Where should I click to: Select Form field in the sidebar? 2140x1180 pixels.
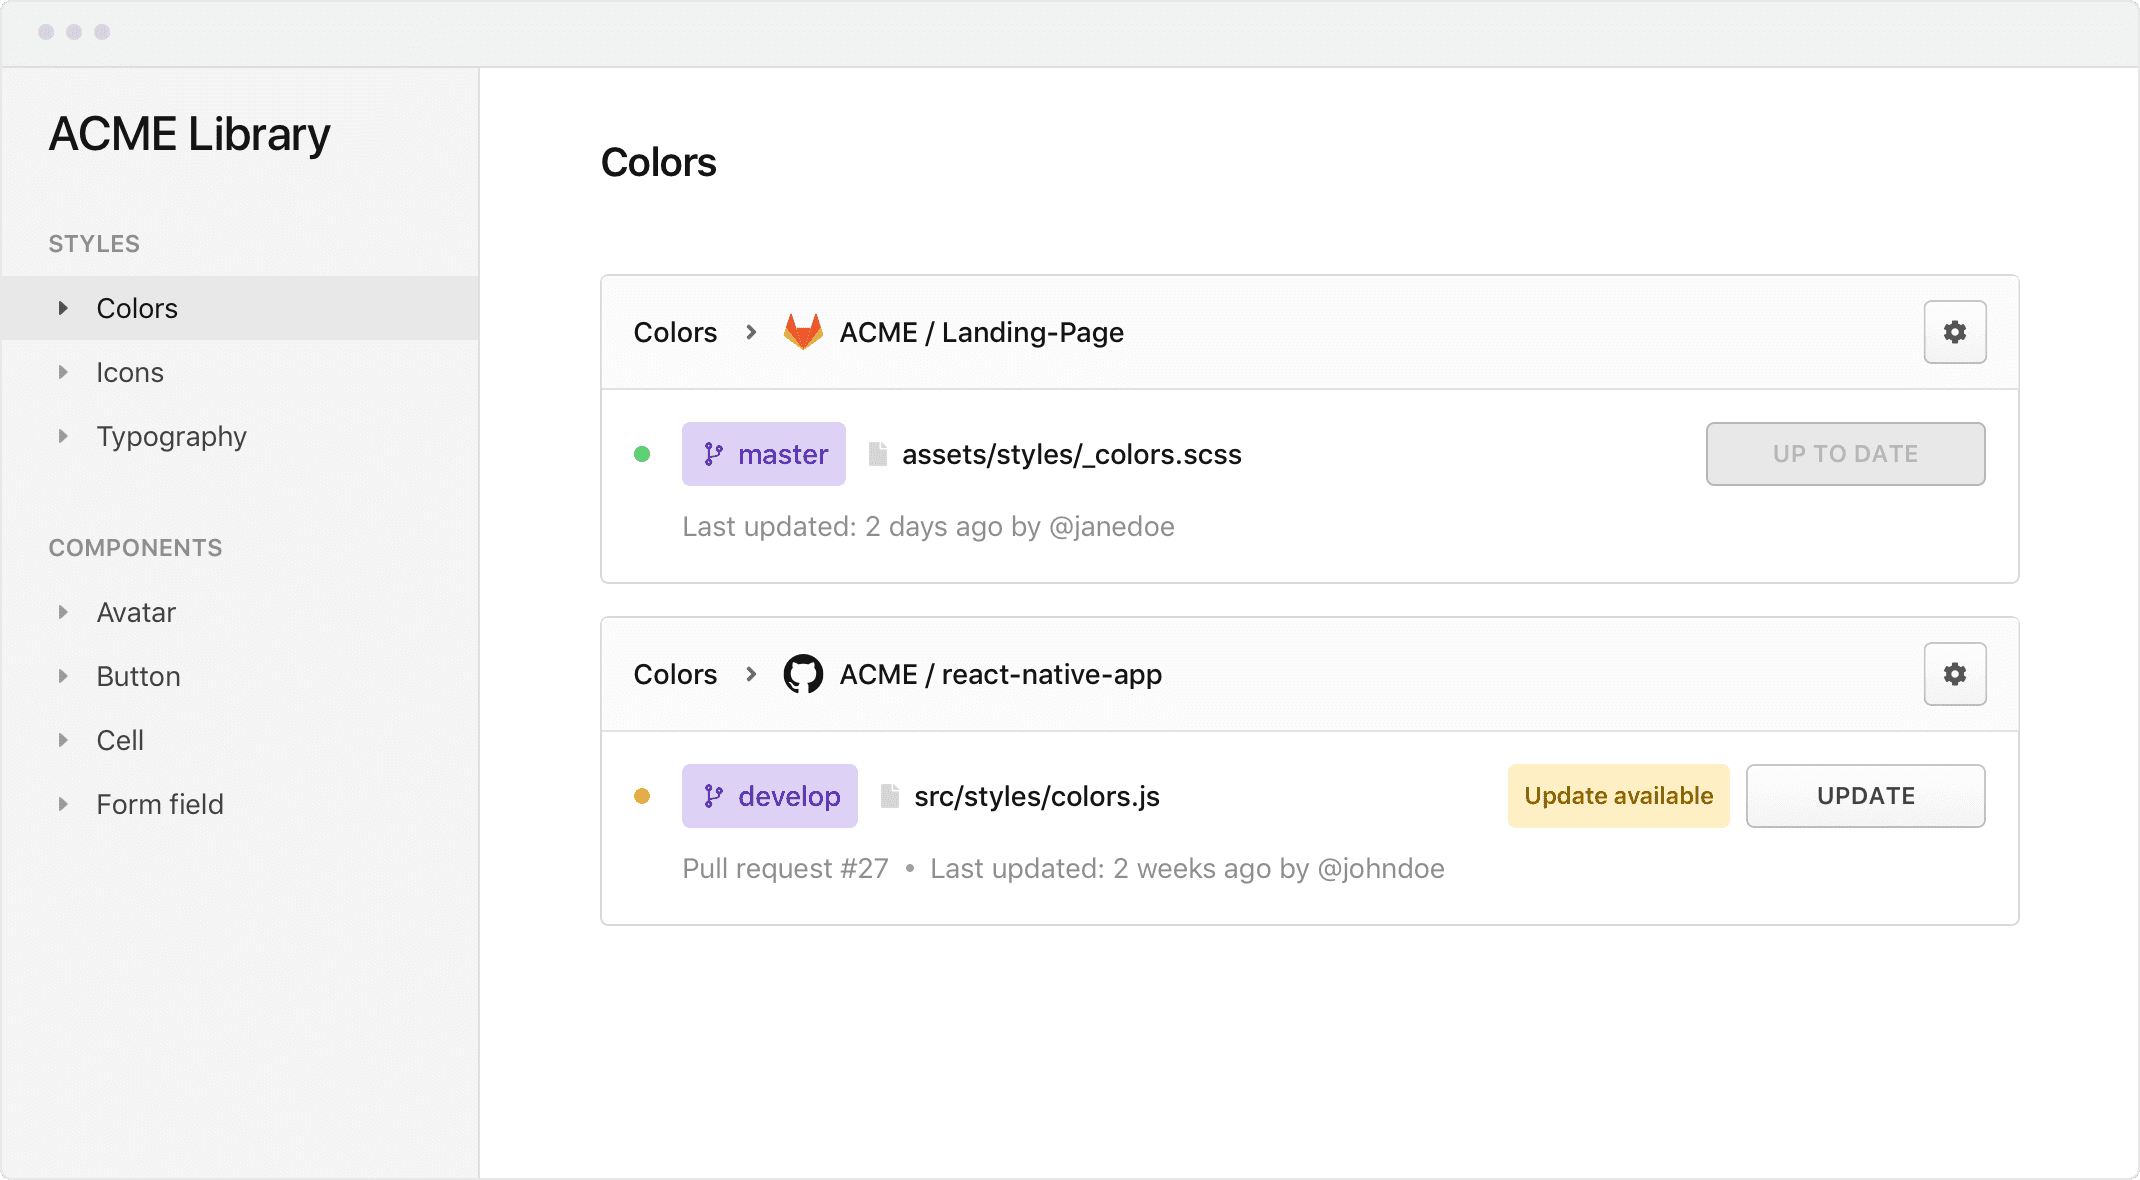(x=160, y=804)
